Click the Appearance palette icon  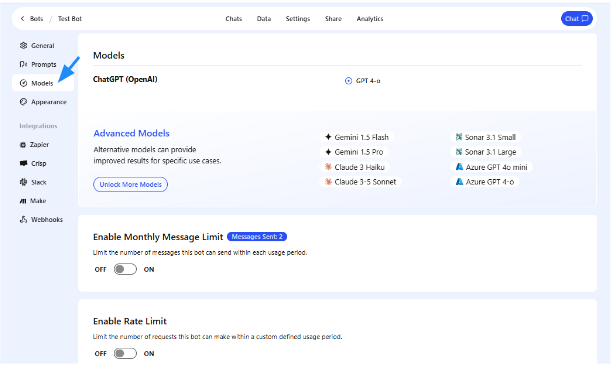[23, 102]
